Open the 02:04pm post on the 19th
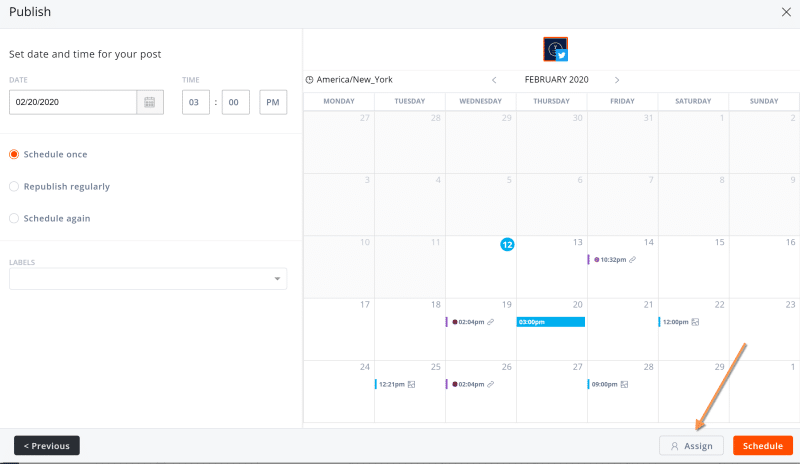 click(470, 322)
